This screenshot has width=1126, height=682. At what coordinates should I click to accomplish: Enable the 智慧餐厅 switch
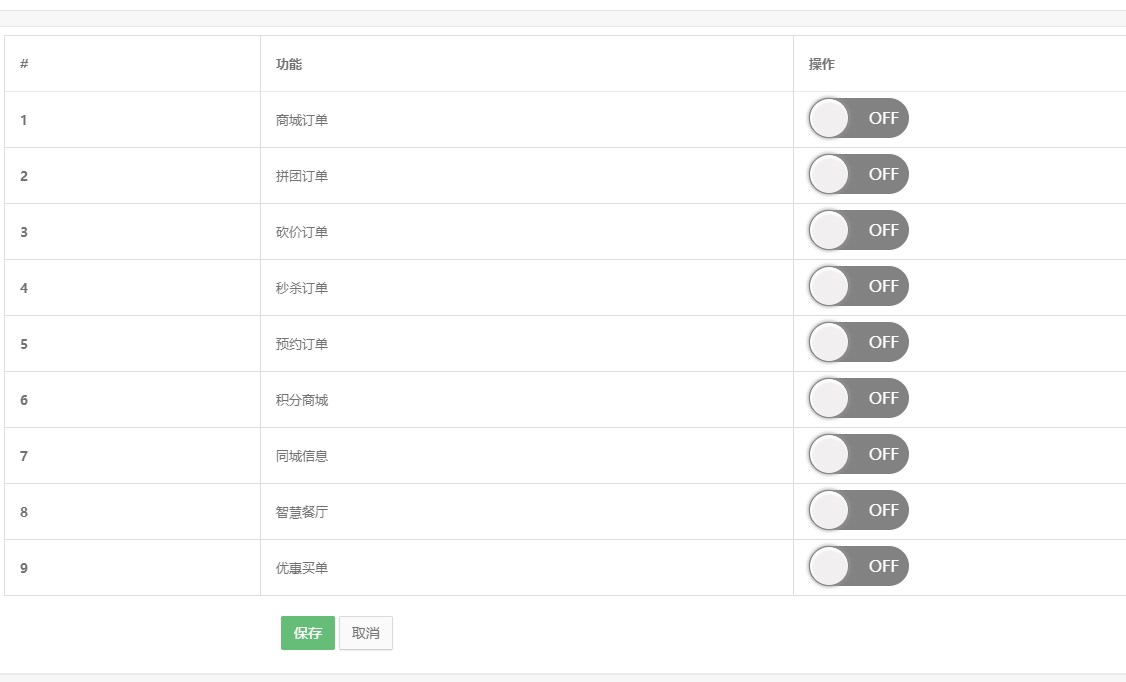[858, 511]
